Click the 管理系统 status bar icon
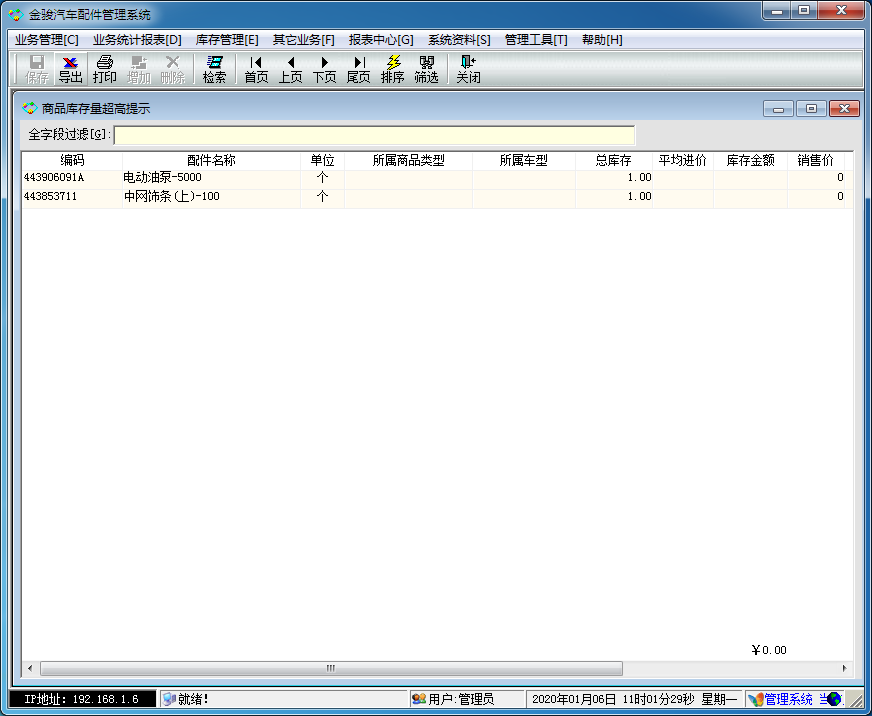The width and height of the screenshot is (872, 716). point(755,699)
